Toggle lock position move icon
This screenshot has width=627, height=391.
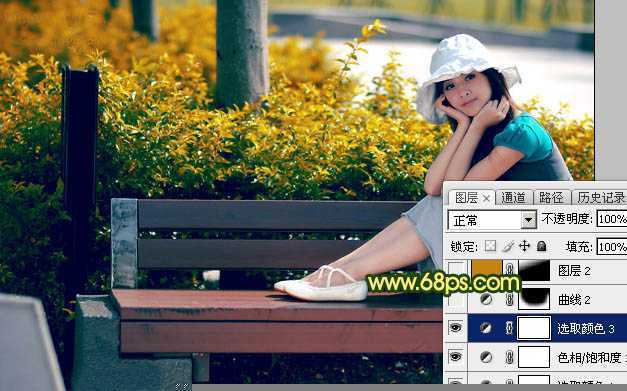click(x=524, y=246)
